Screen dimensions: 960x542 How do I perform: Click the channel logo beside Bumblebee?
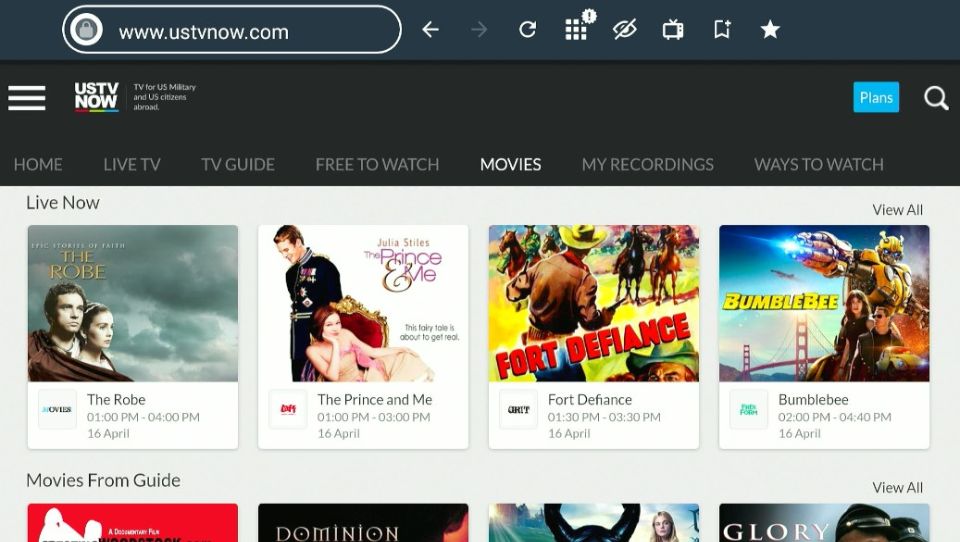(x=749, y=409)
